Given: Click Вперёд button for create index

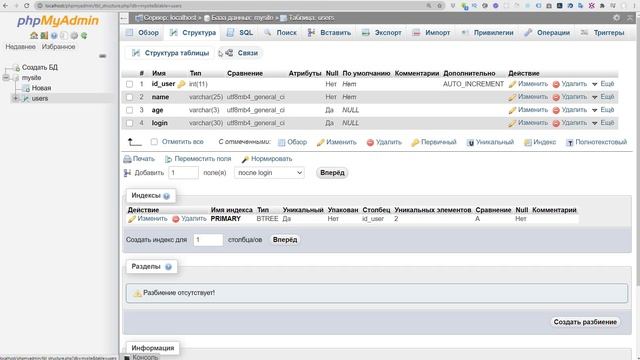Looking at the screenshot, I should click(285, 240).
